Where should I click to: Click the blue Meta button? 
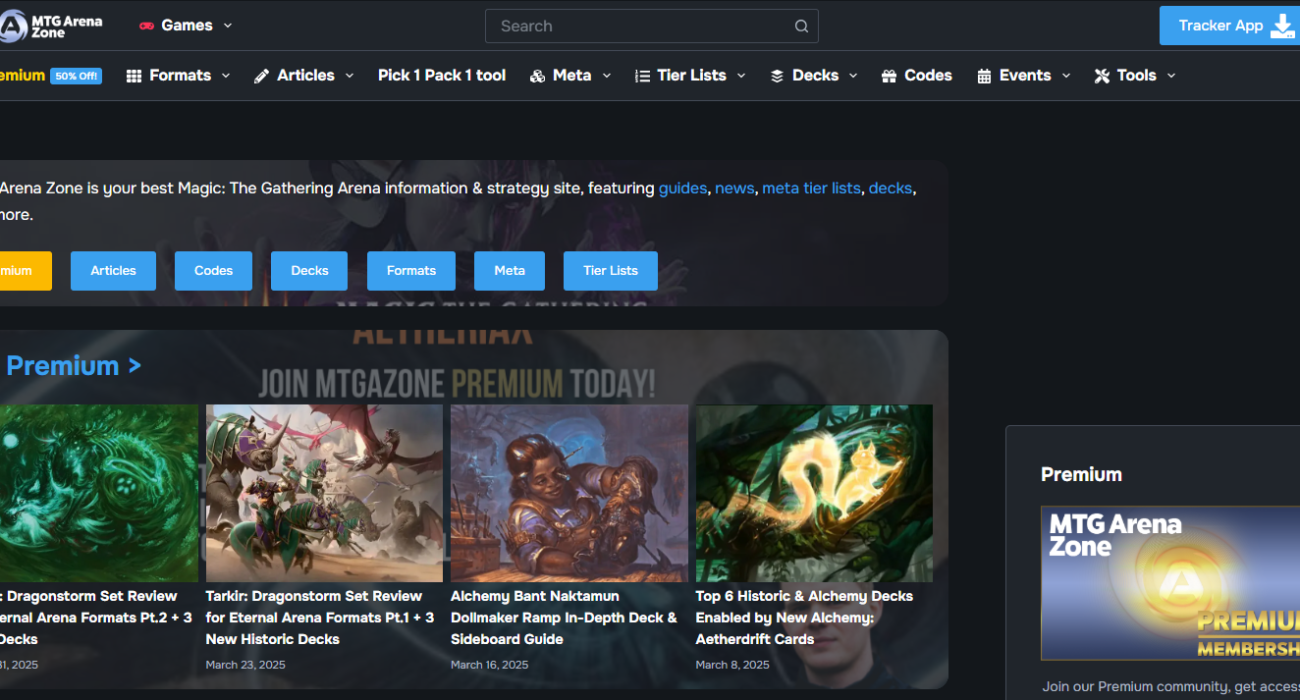tap(509, 271)
